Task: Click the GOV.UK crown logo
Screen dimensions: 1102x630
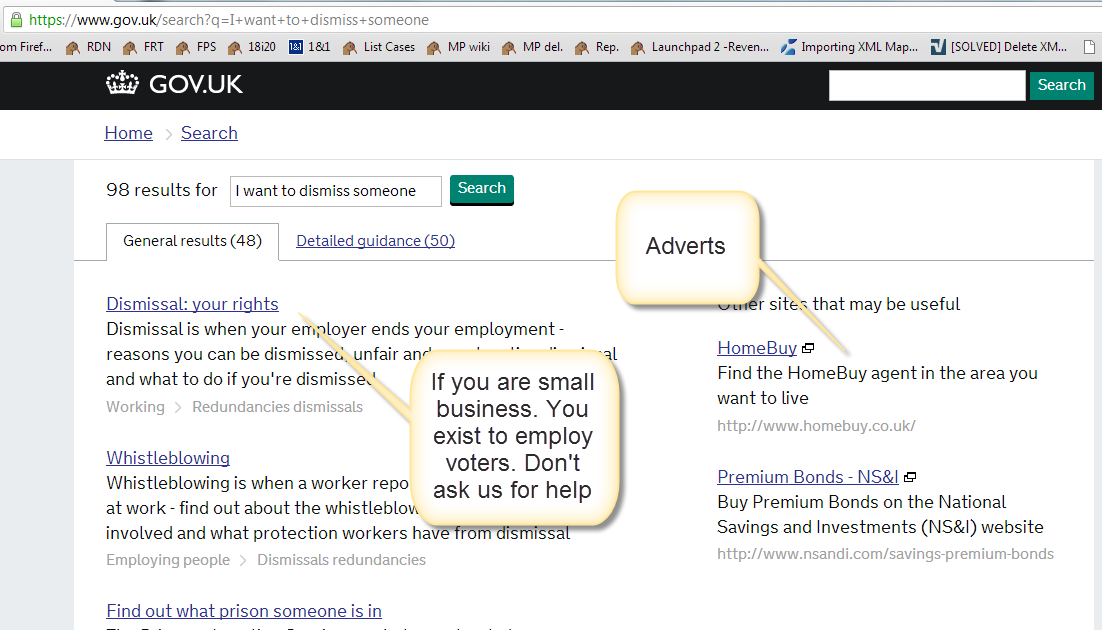Action: pyautogui.click(x=122, y=84)
